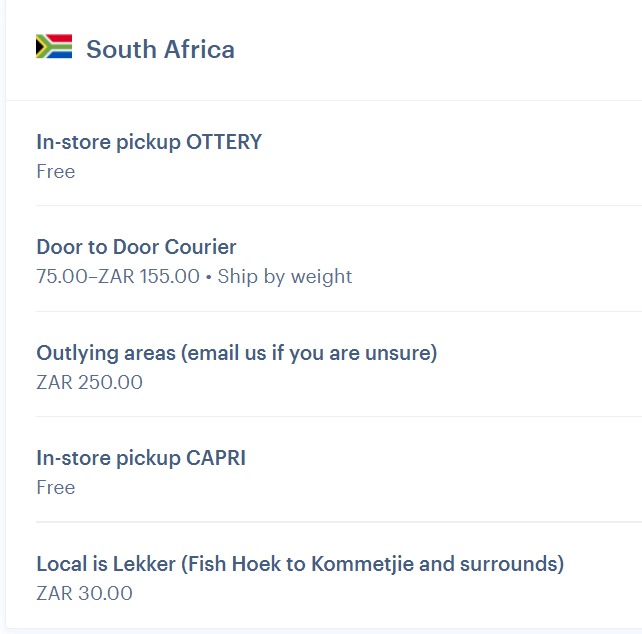The image size is (642, 634).
Task: Select the word CAPRI in pickup rate
Action: [x=216, y=458]
